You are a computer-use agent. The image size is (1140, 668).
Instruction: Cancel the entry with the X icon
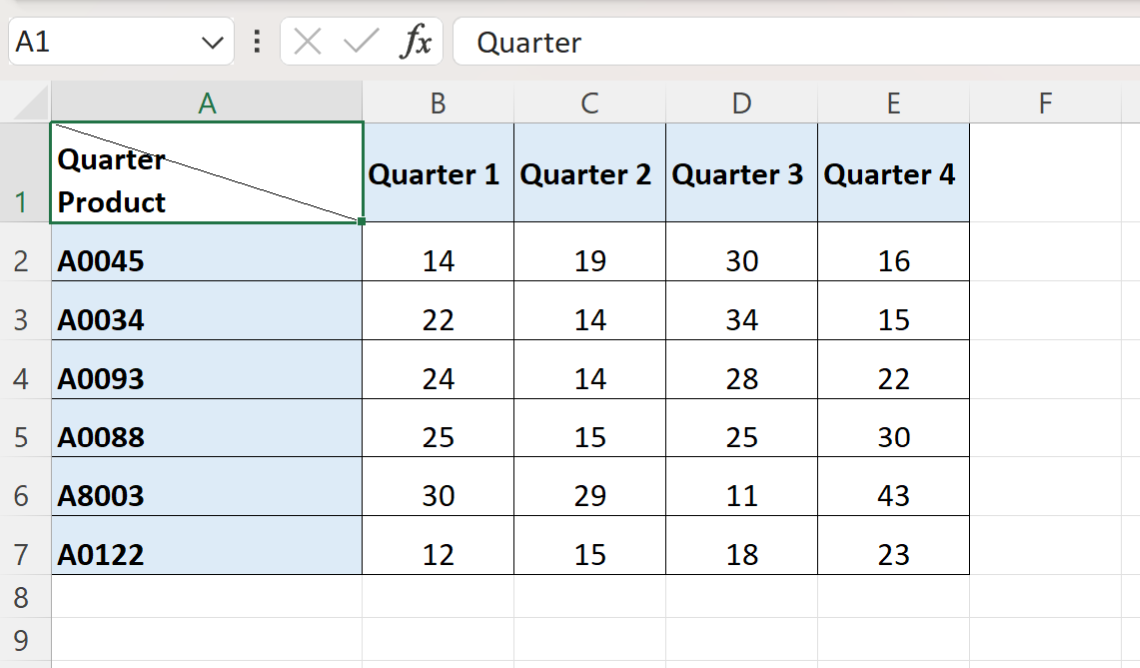click(x=308, y=41)
